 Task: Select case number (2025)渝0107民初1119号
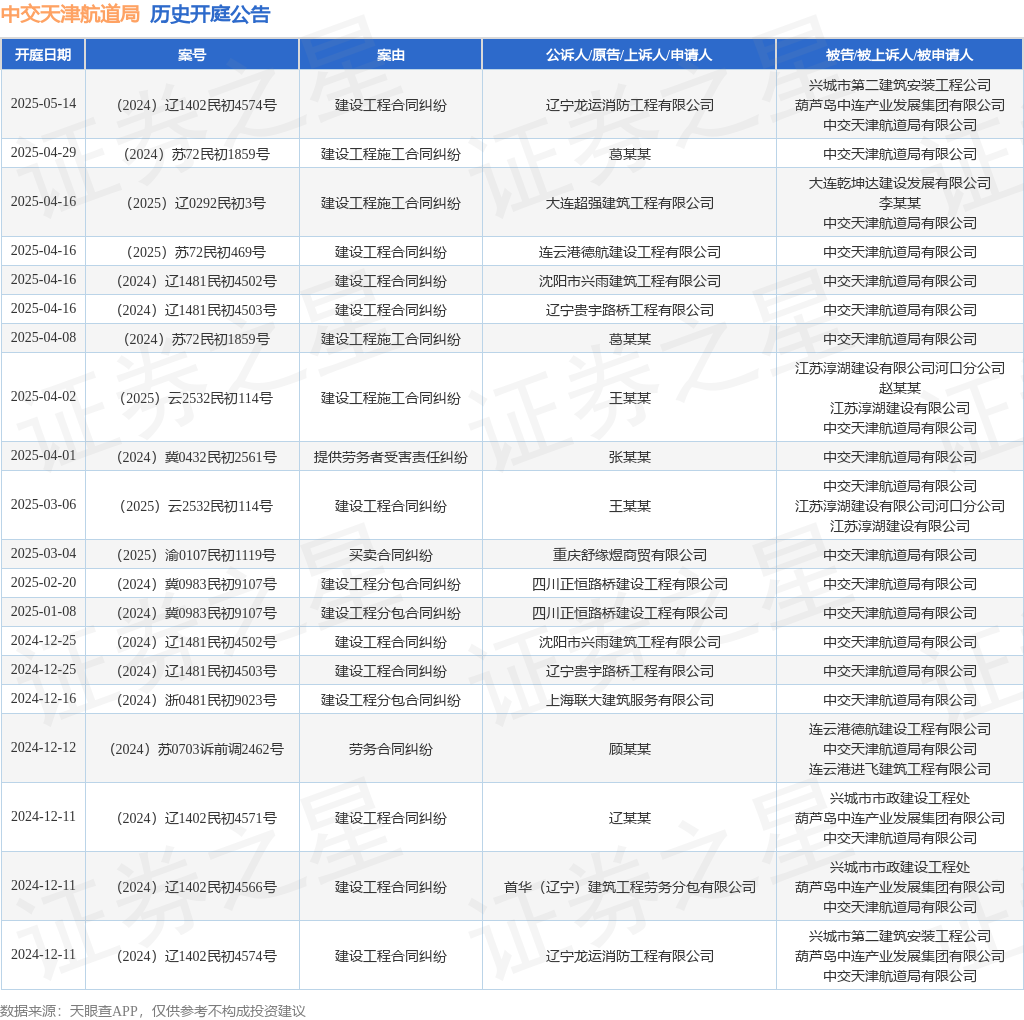(x=196, y=555)
